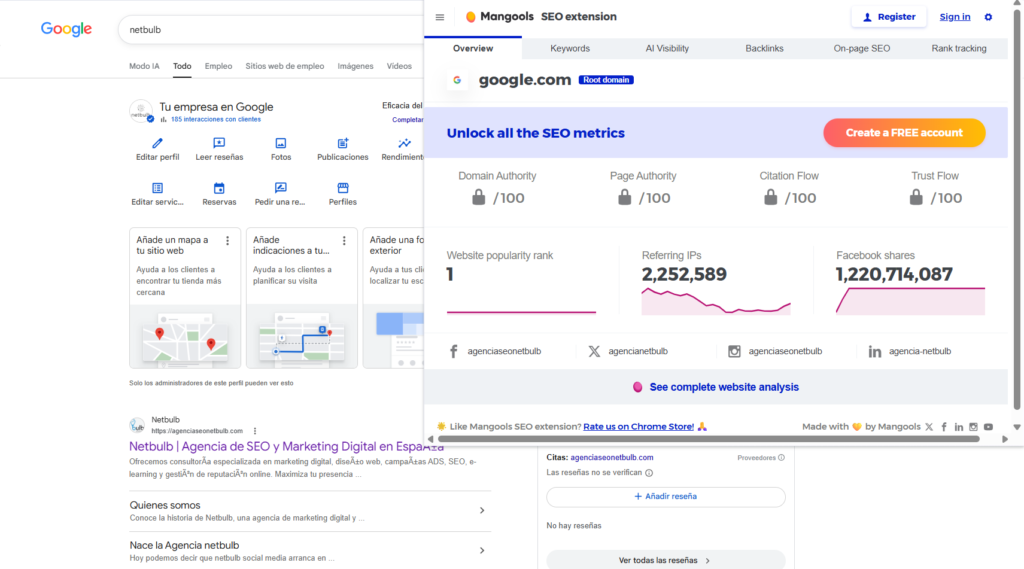Click the Proveedores info icon

pyautogui.click(x=781, y=458)
